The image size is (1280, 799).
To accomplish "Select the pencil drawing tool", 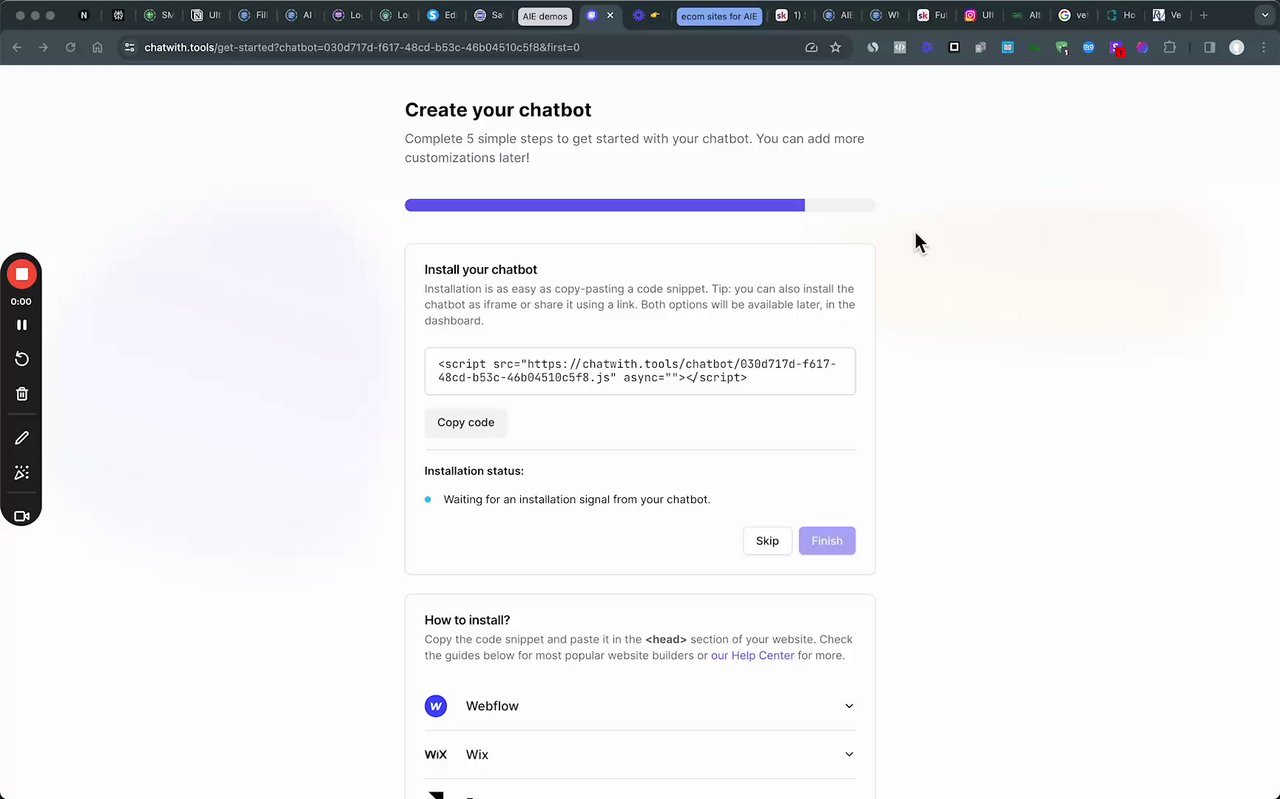I will tap(21, 438).
